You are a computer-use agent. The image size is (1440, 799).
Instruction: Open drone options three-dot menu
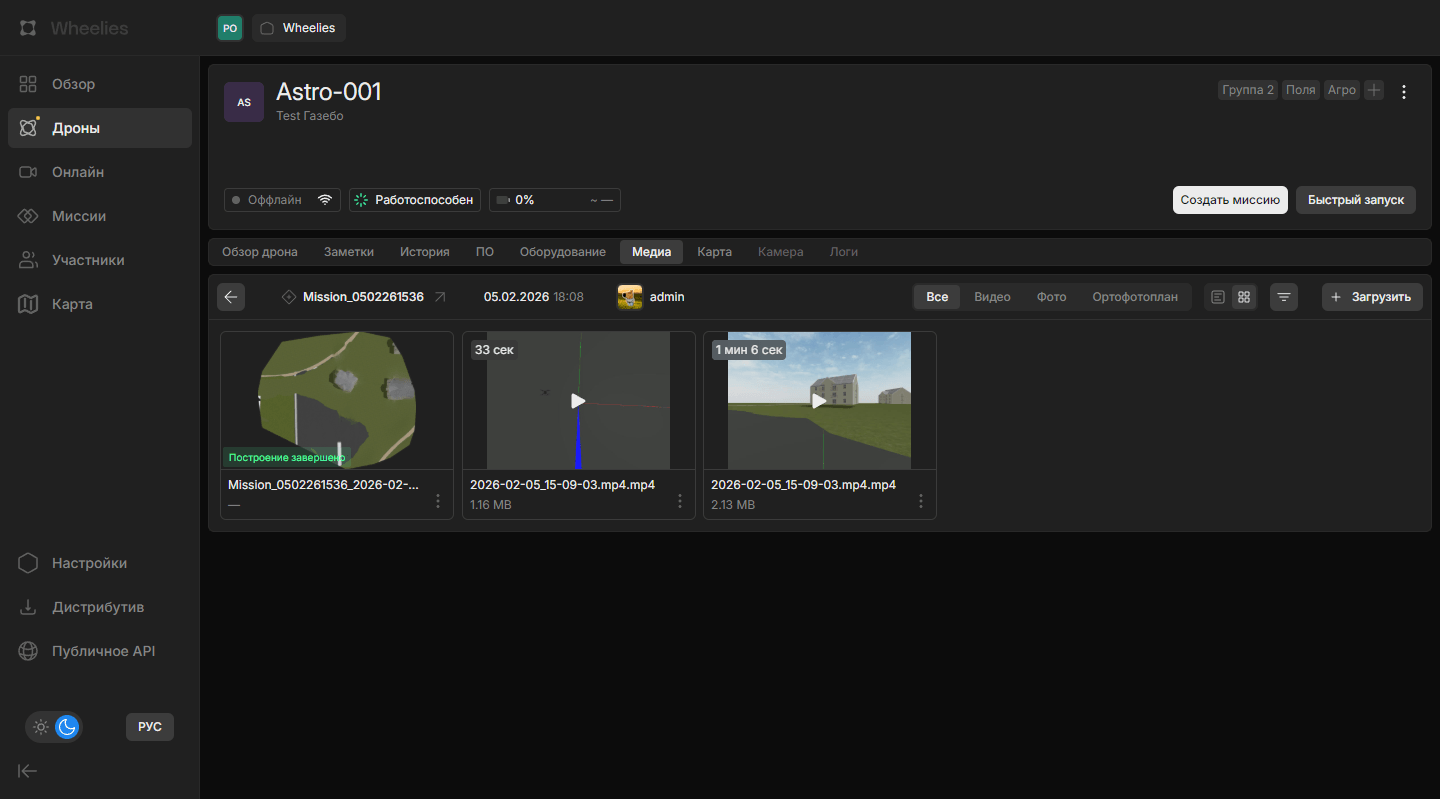coord(1404,92)
